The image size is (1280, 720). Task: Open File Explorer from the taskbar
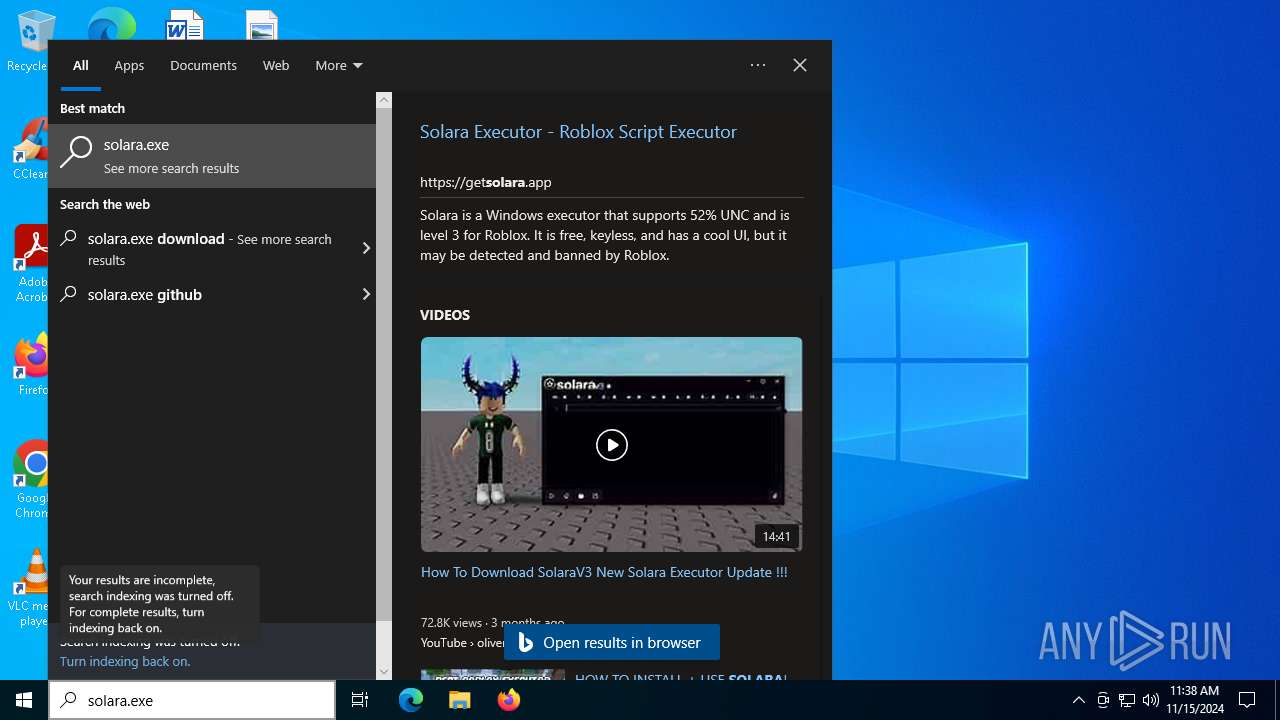[x=459, y=700]
